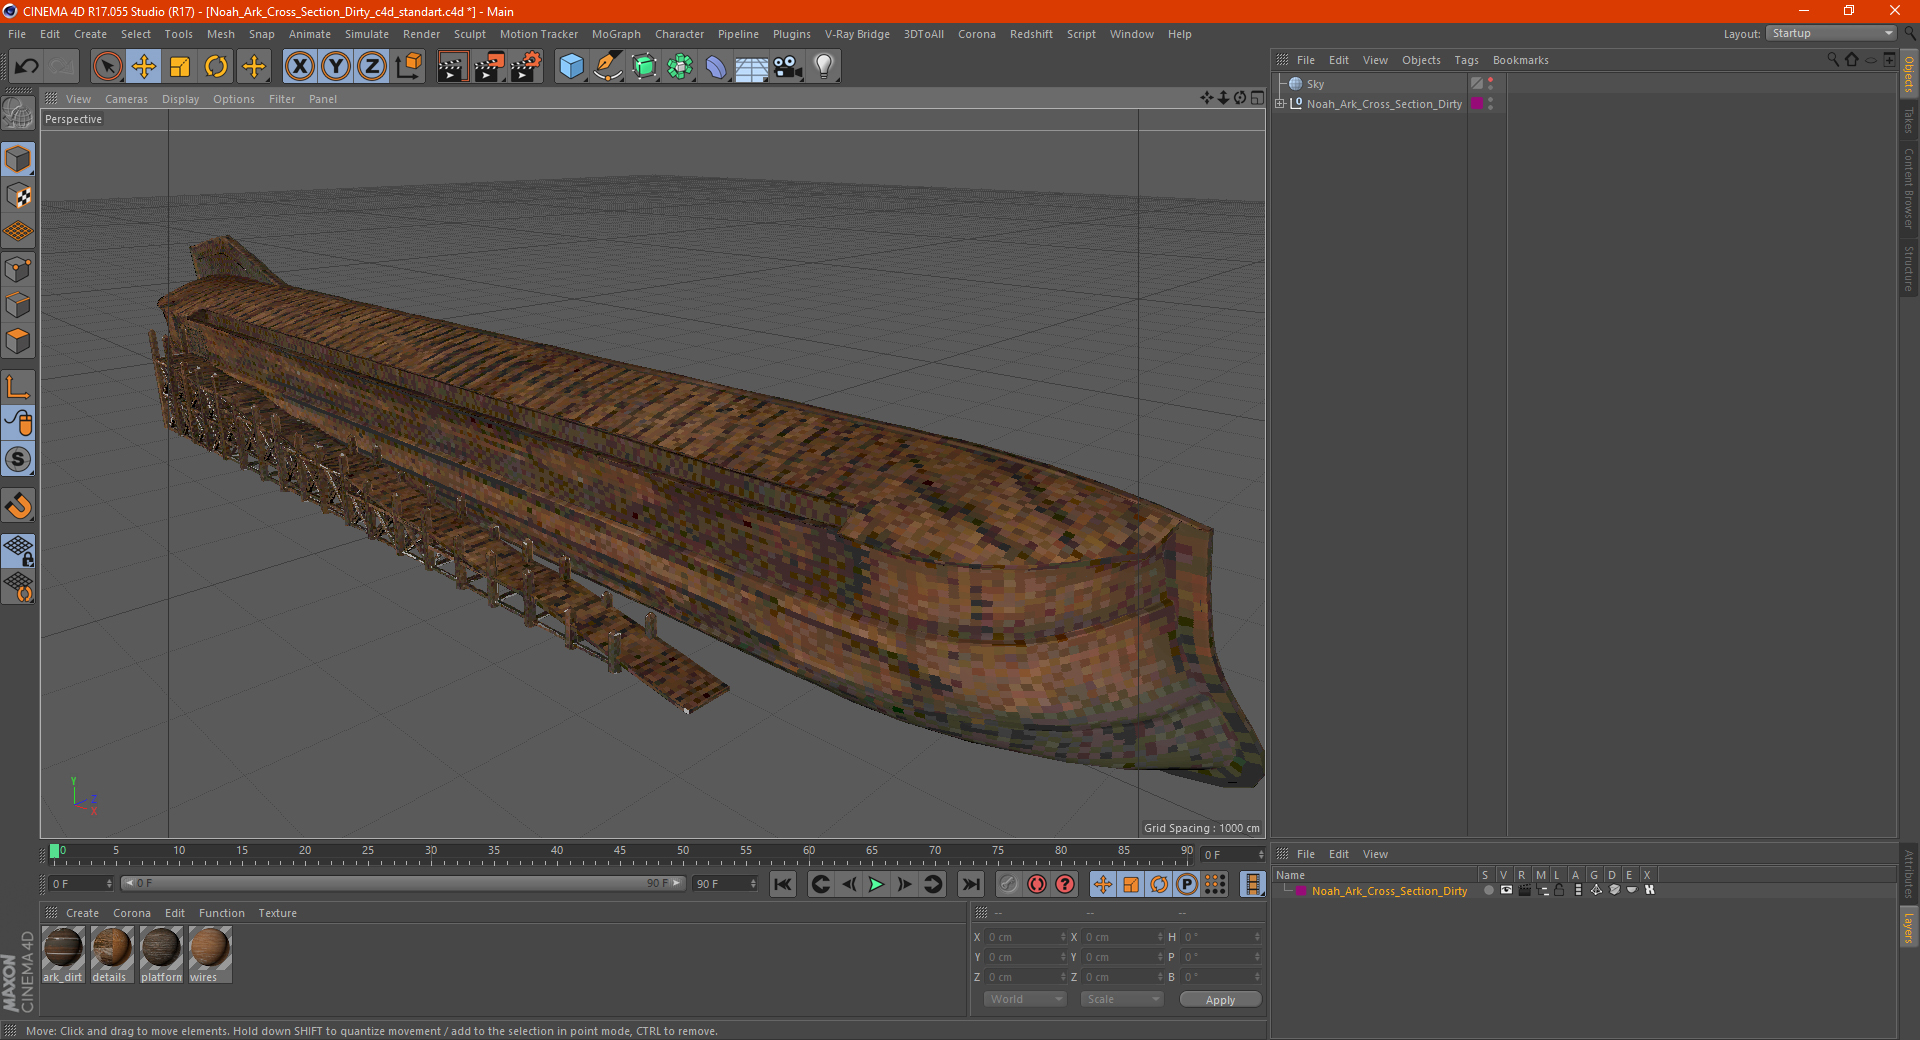This screenshot has width=1920, height=1040.
Task: Toggle Autokeying red button
Action: 1037,884
